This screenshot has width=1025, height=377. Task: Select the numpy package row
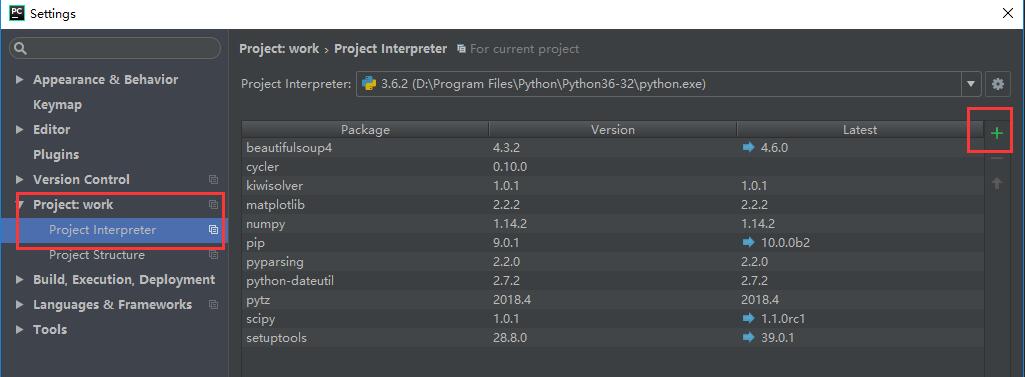click(613, 223)
